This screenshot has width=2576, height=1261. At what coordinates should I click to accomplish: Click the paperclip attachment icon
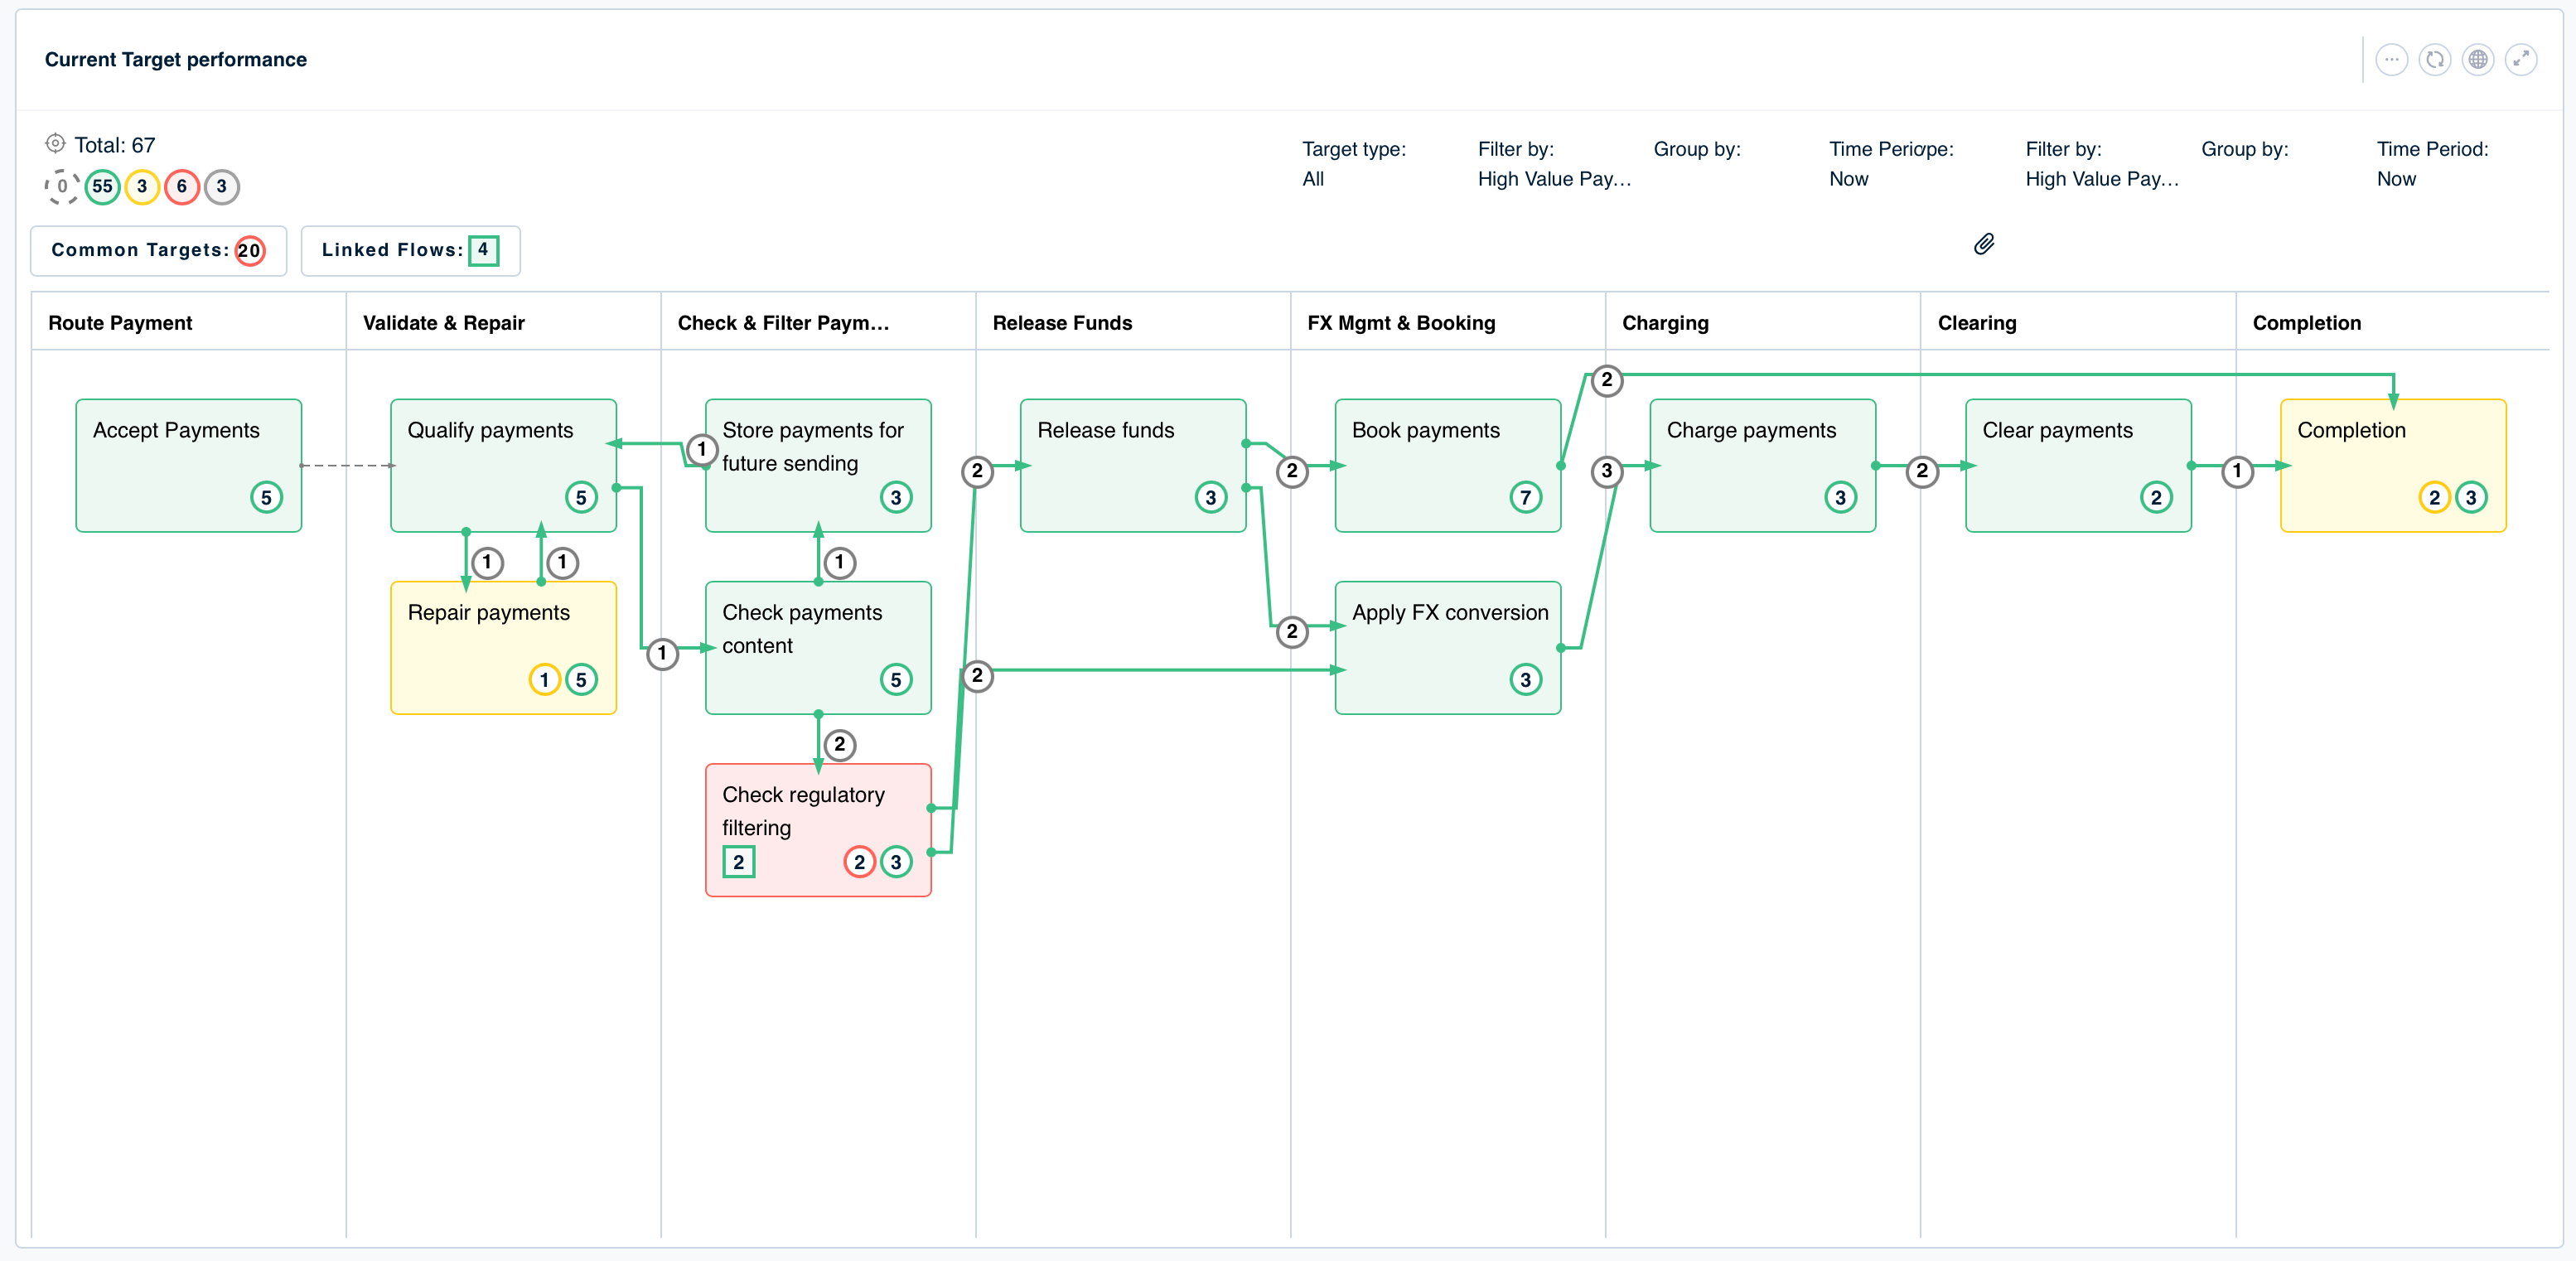(1984, 244)
